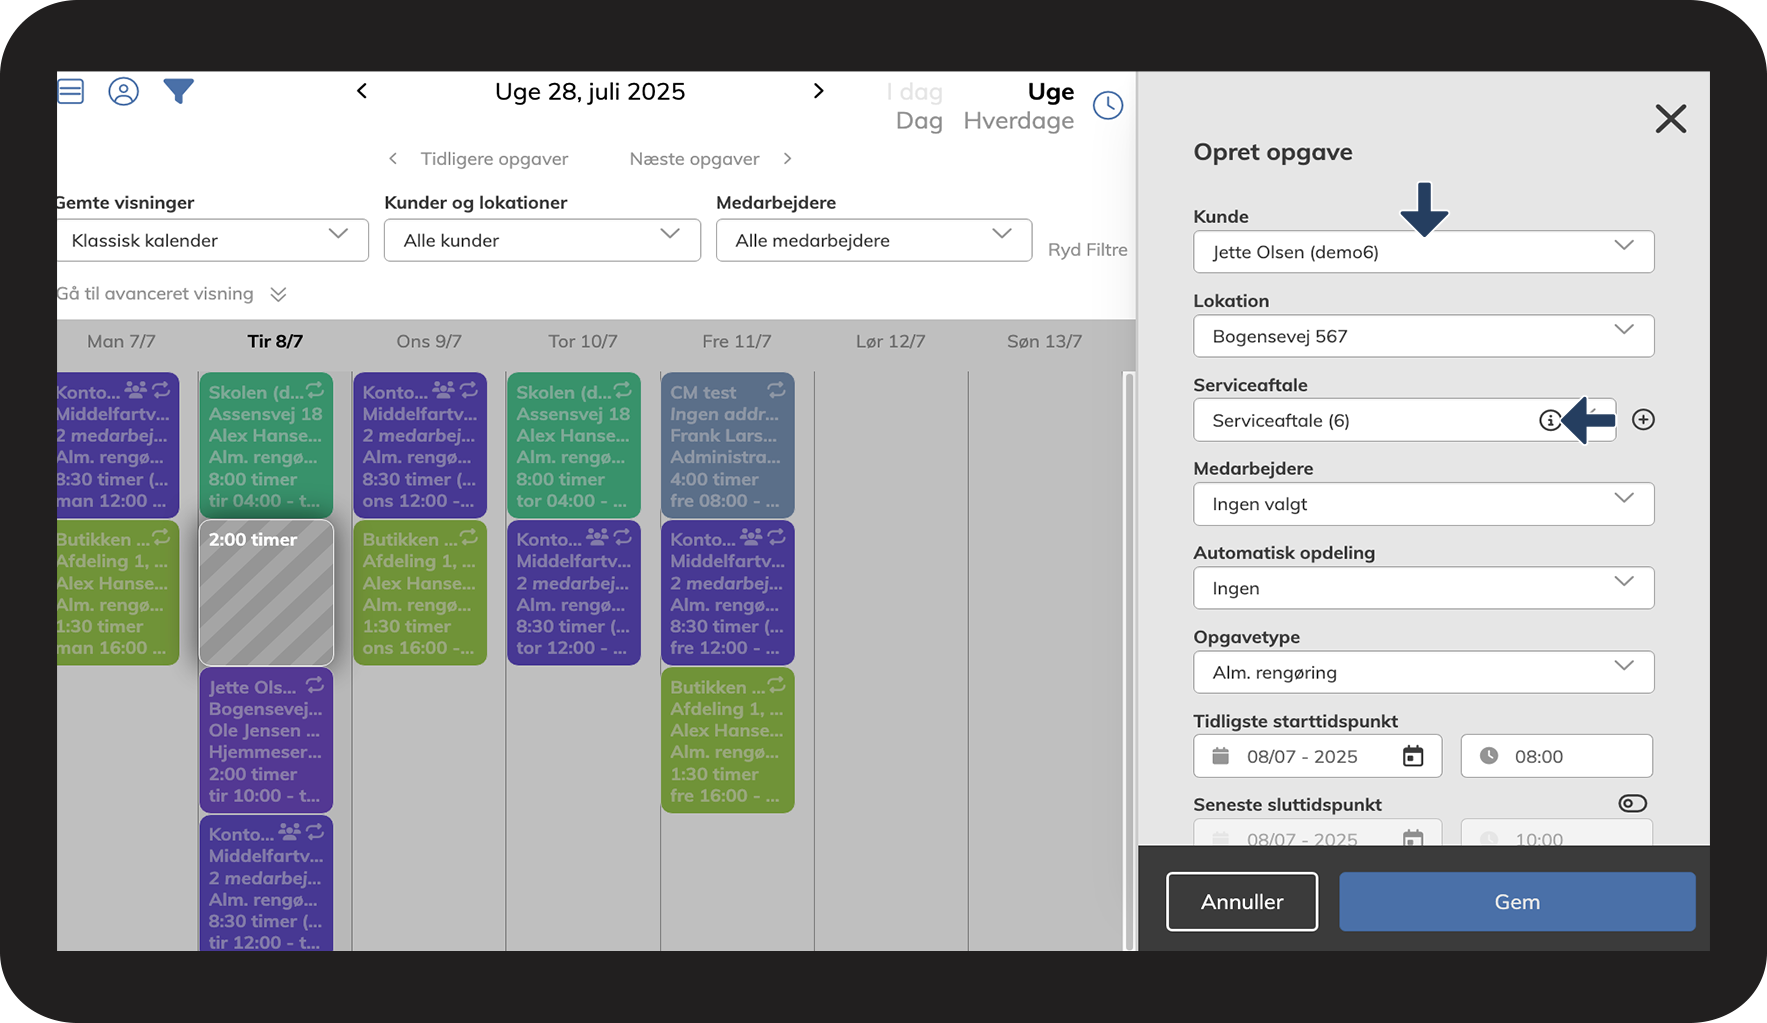Click Uge 28, juli 2025 title
Image resolution: width=1767 pixels, height=1023 pixels.
tap(590, 92)
